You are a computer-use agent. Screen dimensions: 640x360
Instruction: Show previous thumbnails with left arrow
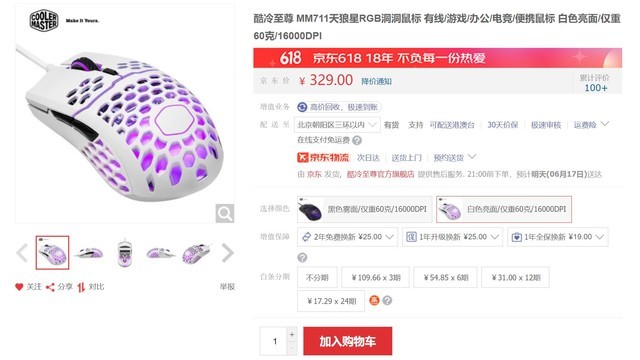pos(22,253)
